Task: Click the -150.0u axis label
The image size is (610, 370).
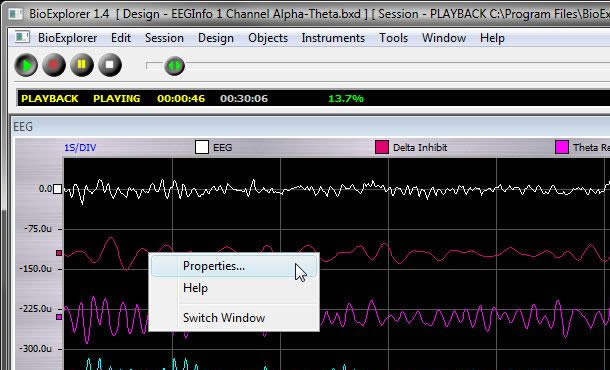Action: (x=35, y=269)
